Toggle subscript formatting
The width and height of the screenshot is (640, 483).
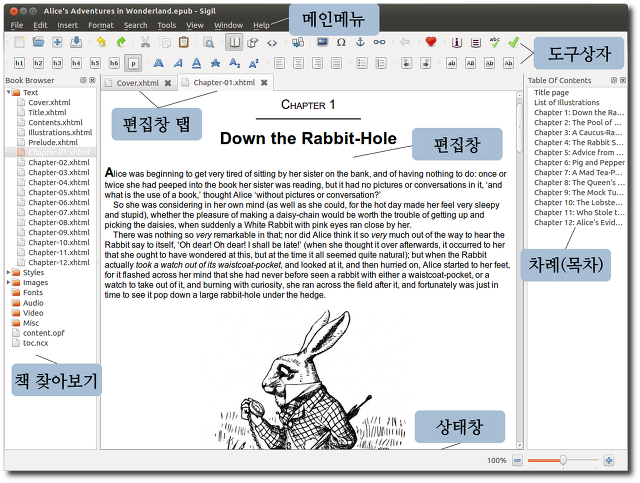point(235,63)
